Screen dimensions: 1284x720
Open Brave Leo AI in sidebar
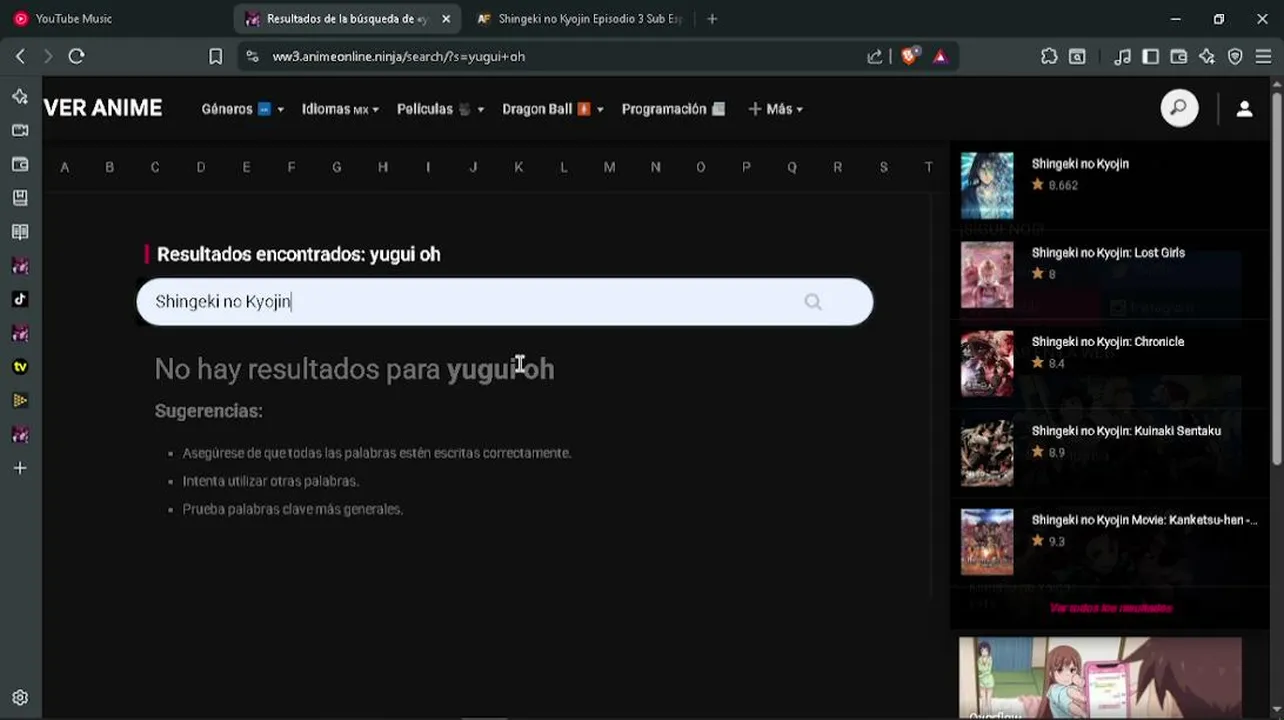[x=20, y=96]
